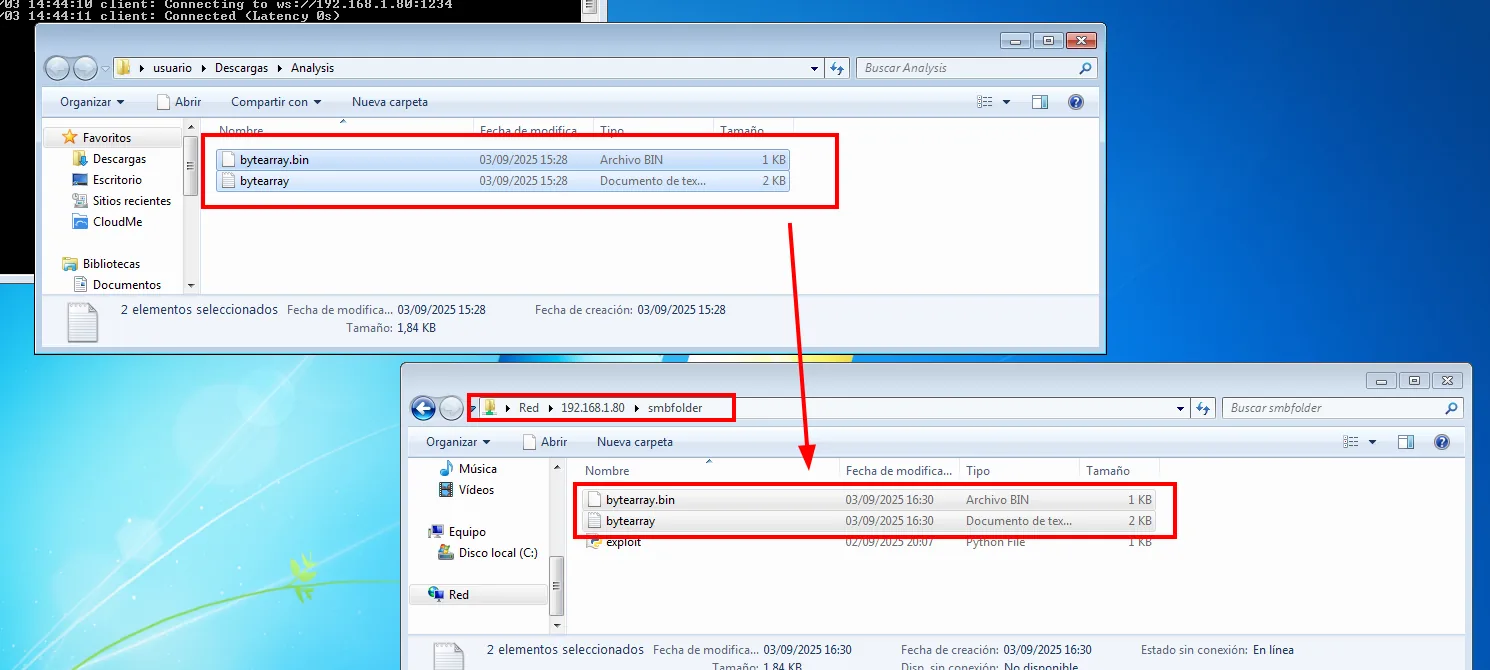This screenshot has height=670, width=1490.
Task: Click forward arrow in smbfolder window
Action: (452, 408)
